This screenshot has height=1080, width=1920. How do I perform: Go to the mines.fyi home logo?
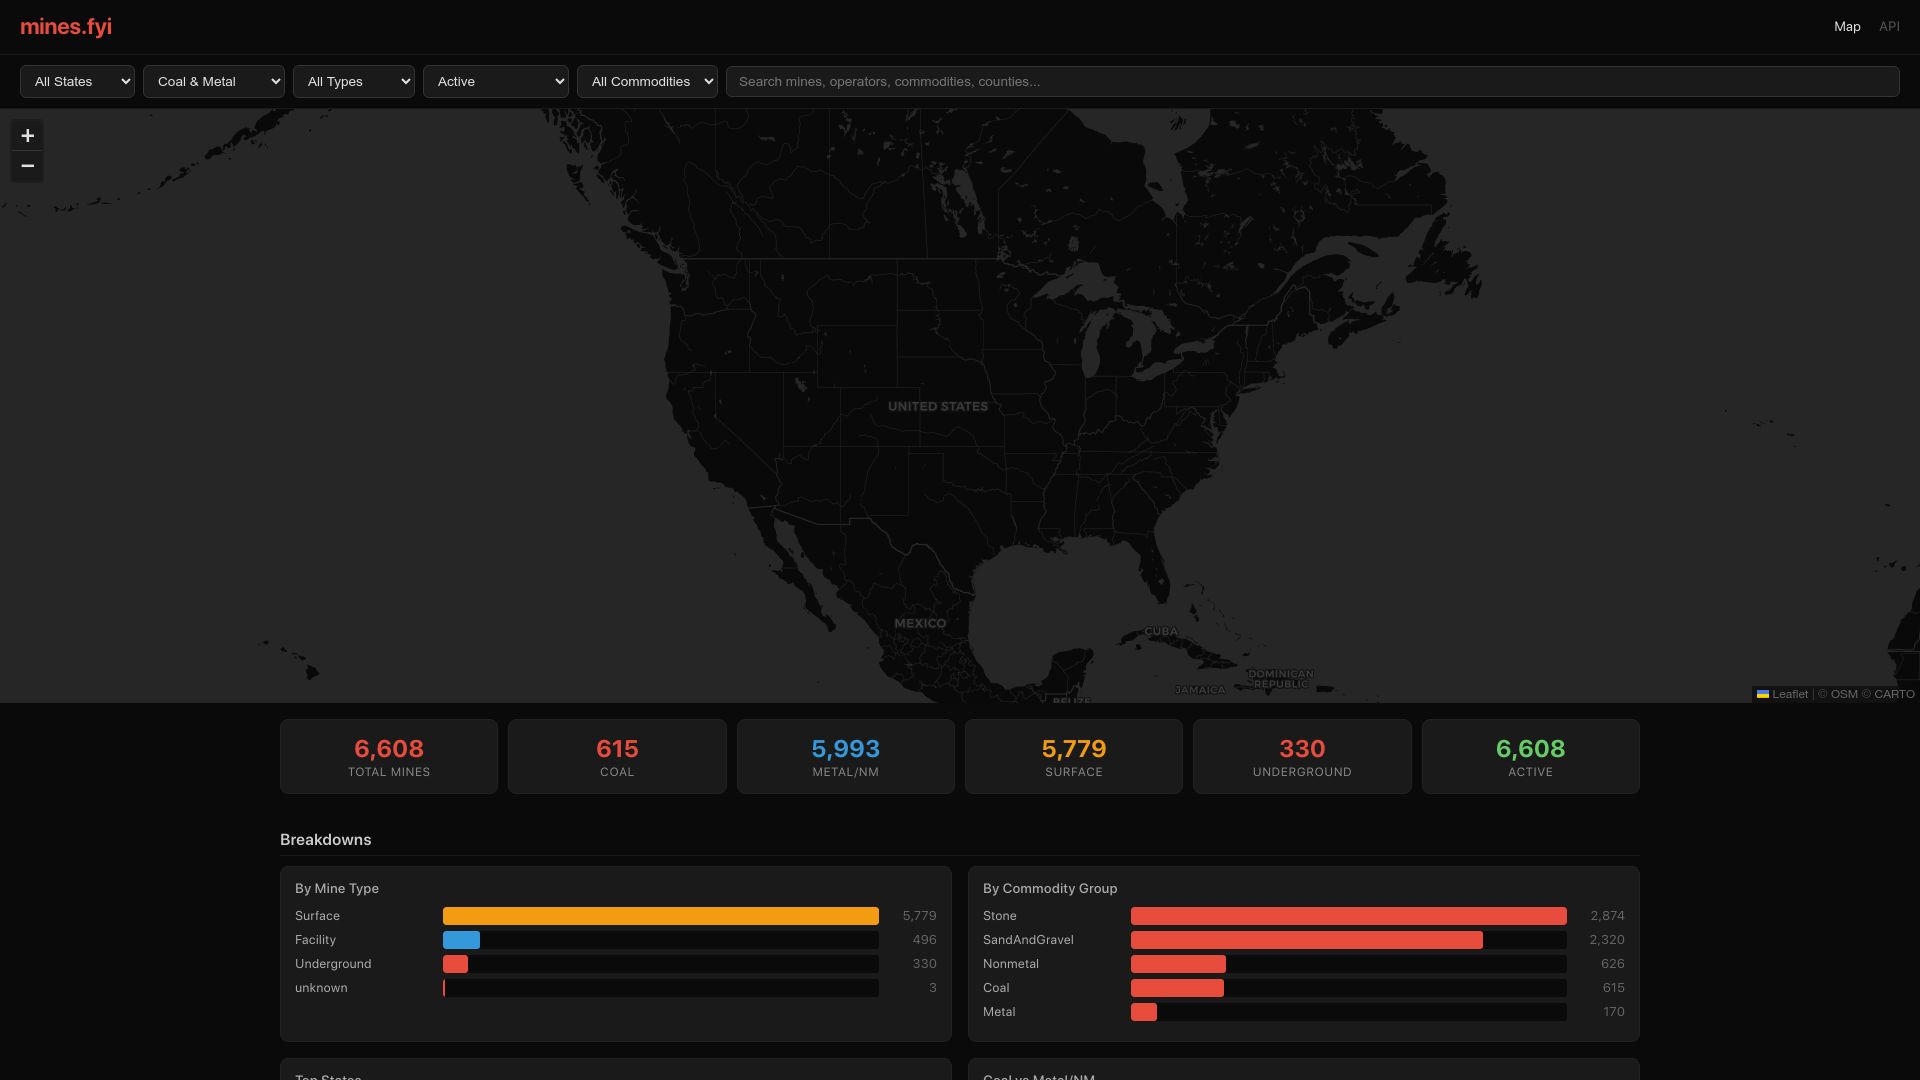[x=66, y=27]
